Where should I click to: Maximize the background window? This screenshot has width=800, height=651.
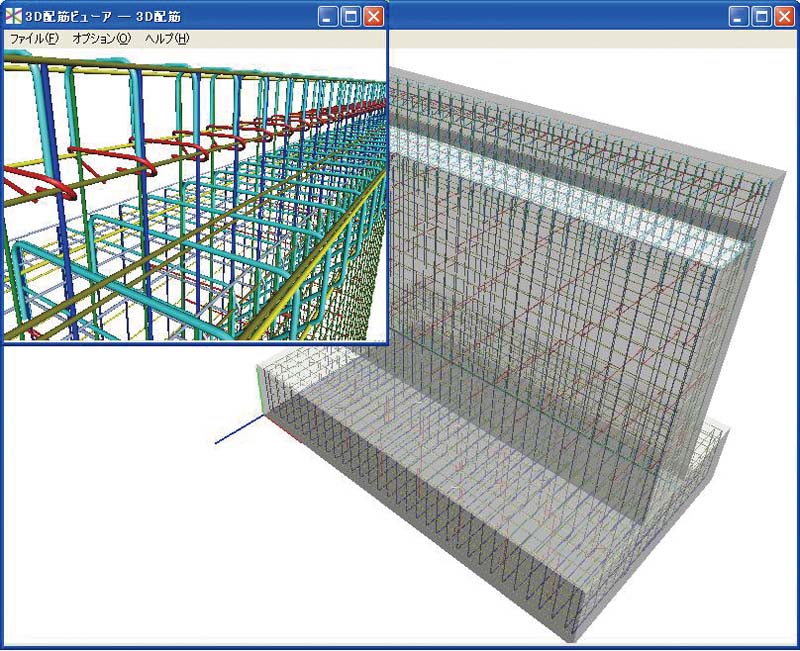point(761,16)
